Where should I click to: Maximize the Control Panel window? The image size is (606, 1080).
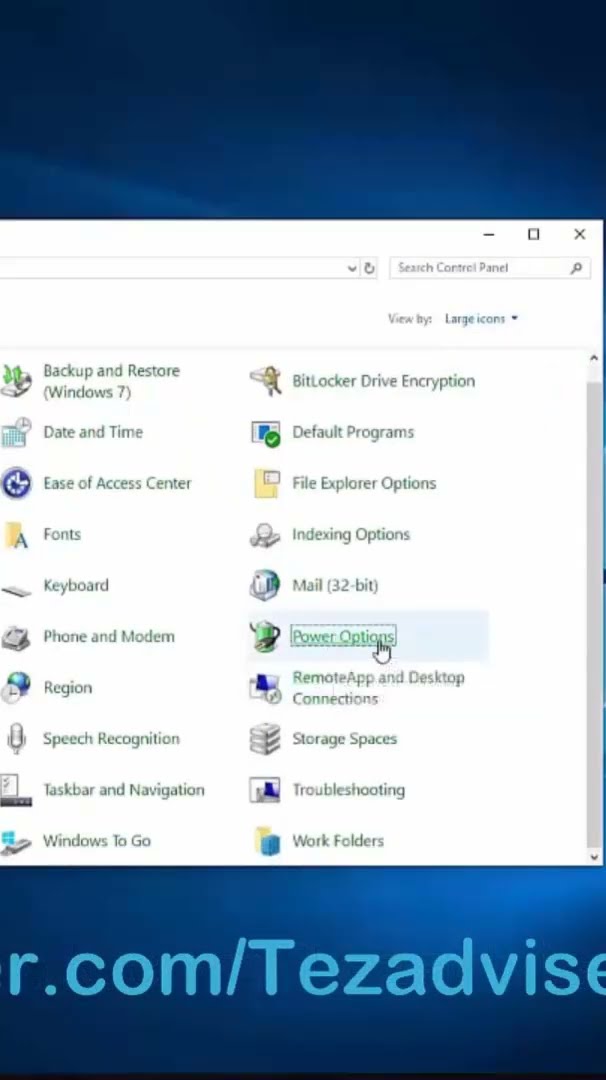[x=534, y=235]
